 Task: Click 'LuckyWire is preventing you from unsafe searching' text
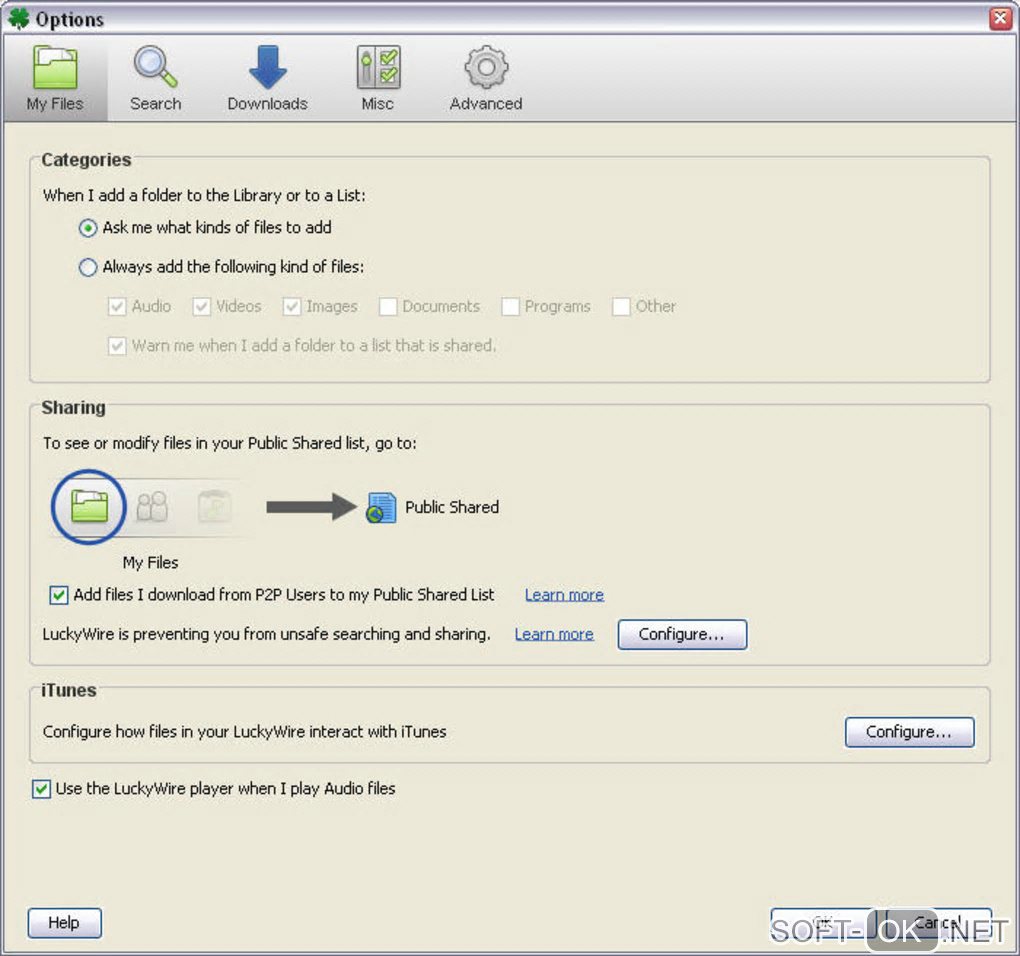pyautogui.click(x=266, y=634)
